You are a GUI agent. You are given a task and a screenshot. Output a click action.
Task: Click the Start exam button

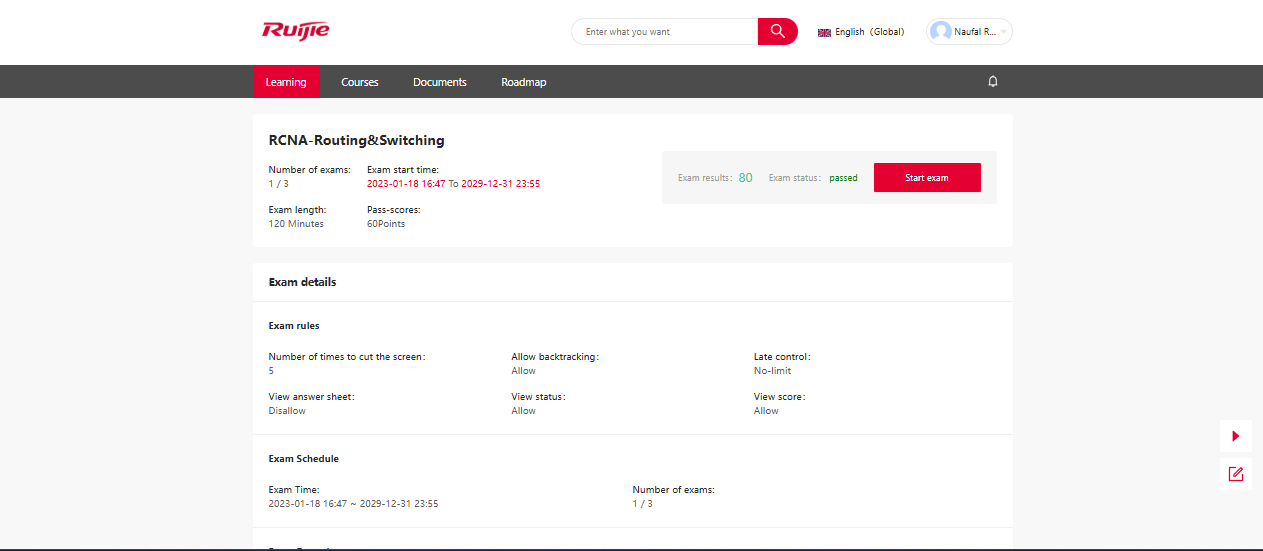pos(927,178)
